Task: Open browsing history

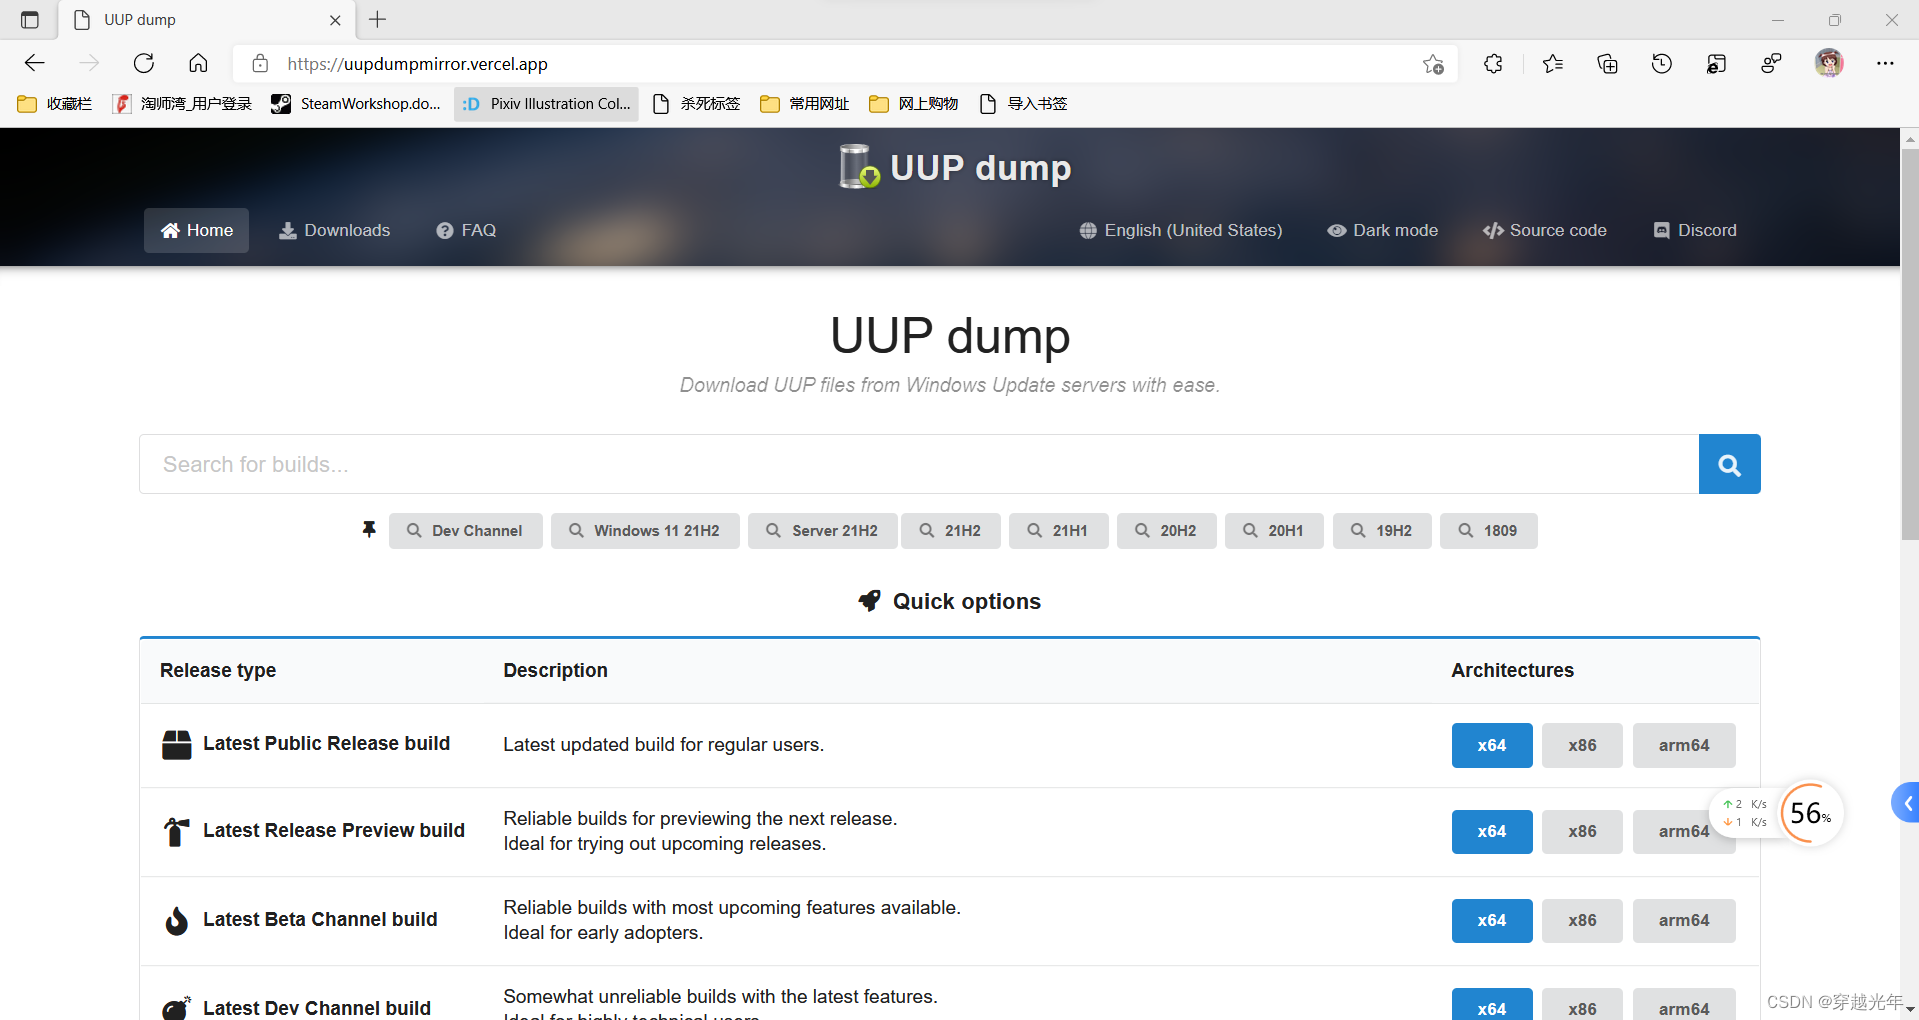Action: [x=1662, y=64]
